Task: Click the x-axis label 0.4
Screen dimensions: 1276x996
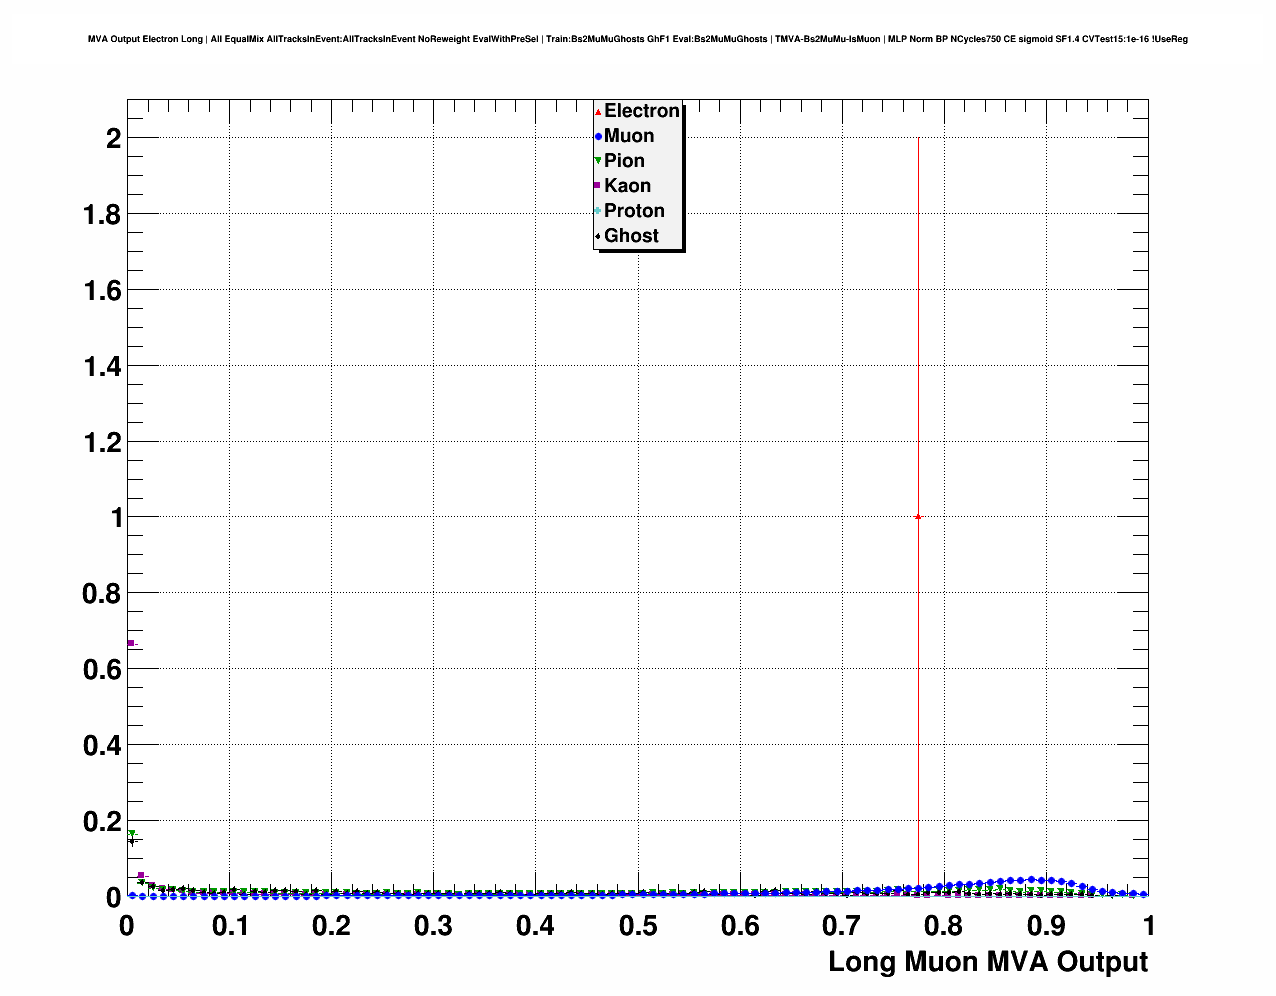Action: pyautogui.click(x=536, y=926)
